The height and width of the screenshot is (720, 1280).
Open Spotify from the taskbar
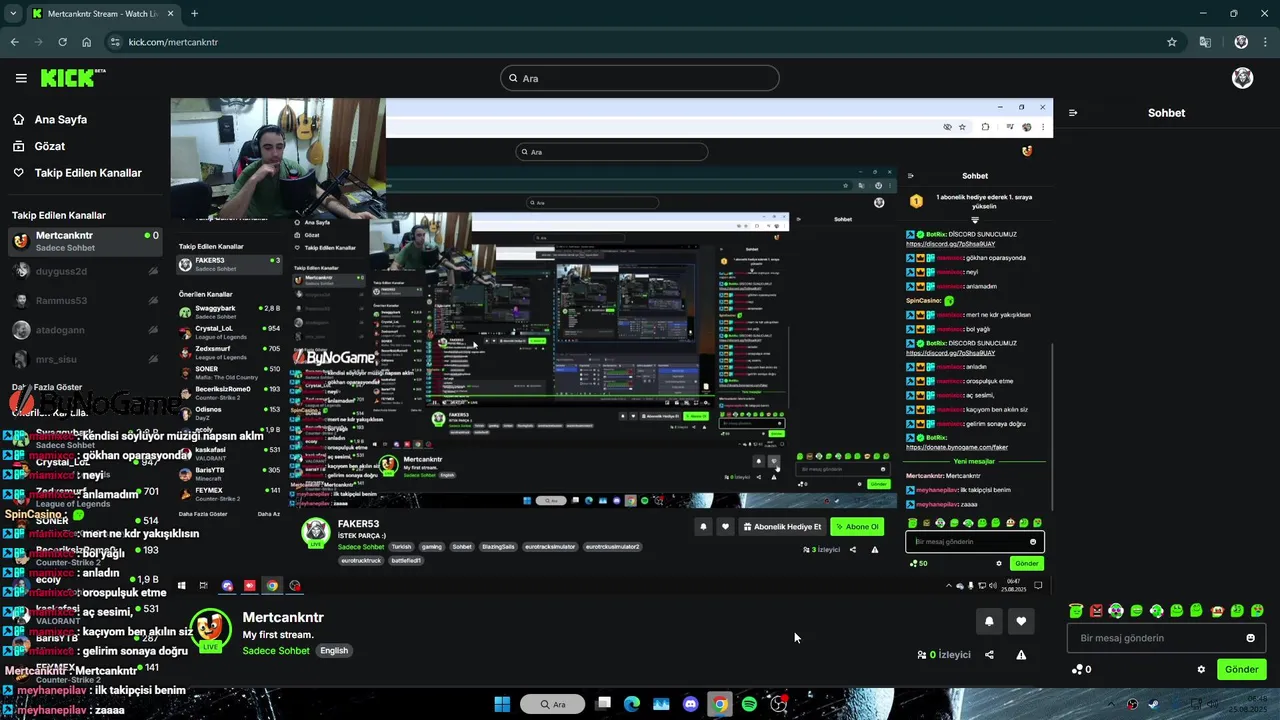(749, 704)
